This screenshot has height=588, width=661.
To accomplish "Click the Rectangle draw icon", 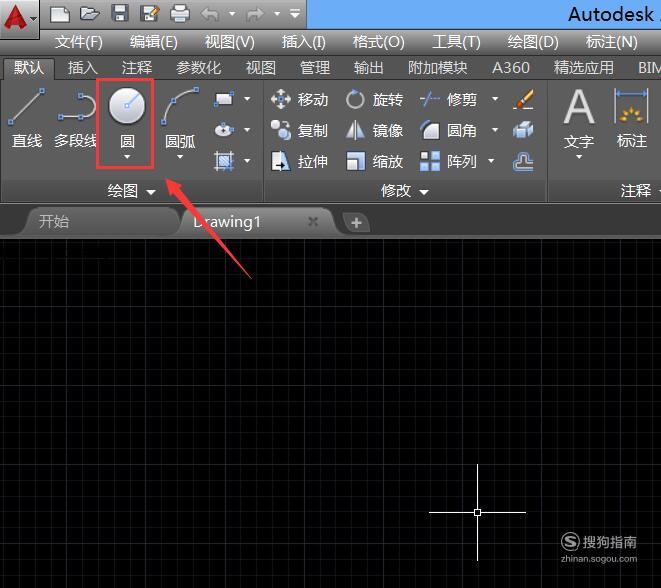I will click(x=224, y=99).
